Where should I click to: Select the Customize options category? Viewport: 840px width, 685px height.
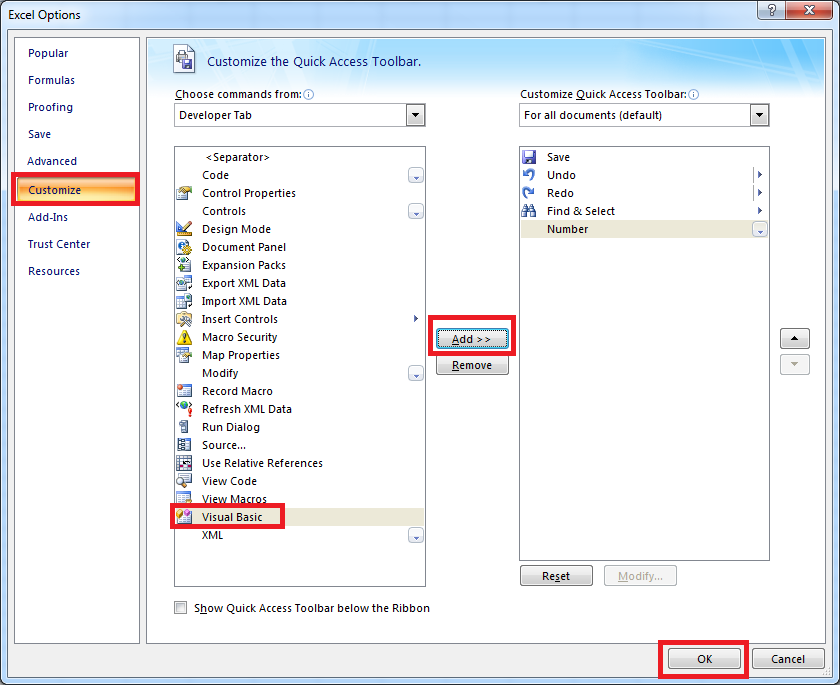click(76, 190)
